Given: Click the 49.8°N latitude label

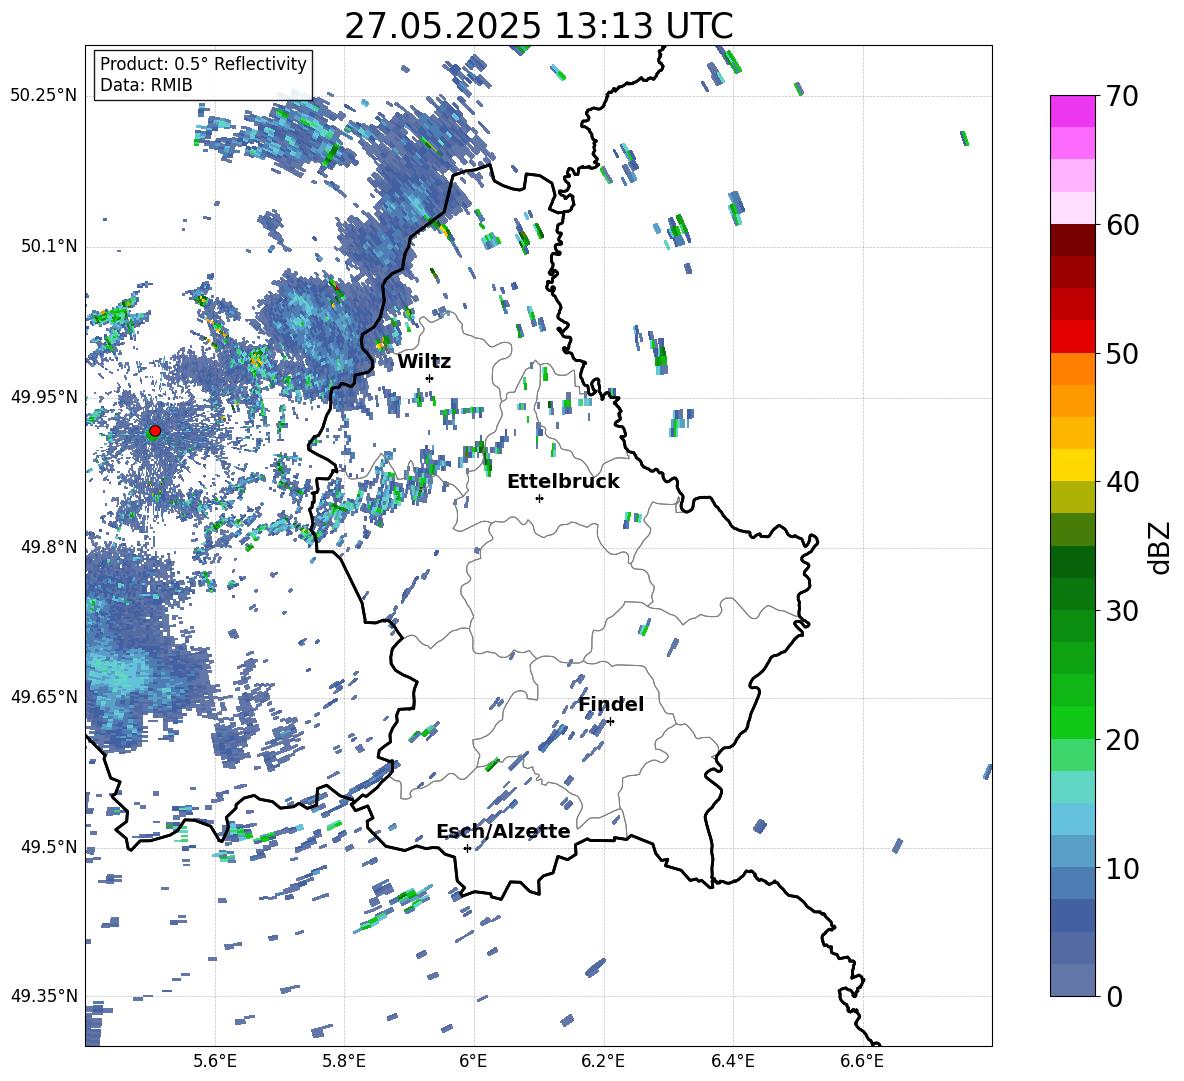Looking at the screenshot, I should tap(48, 547).
